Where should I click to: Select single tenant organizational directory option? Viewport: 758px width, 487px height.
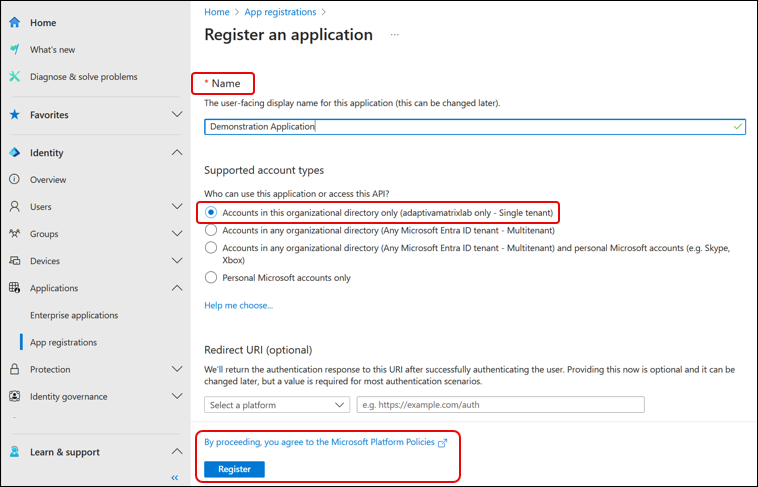[x=211, y=212]
